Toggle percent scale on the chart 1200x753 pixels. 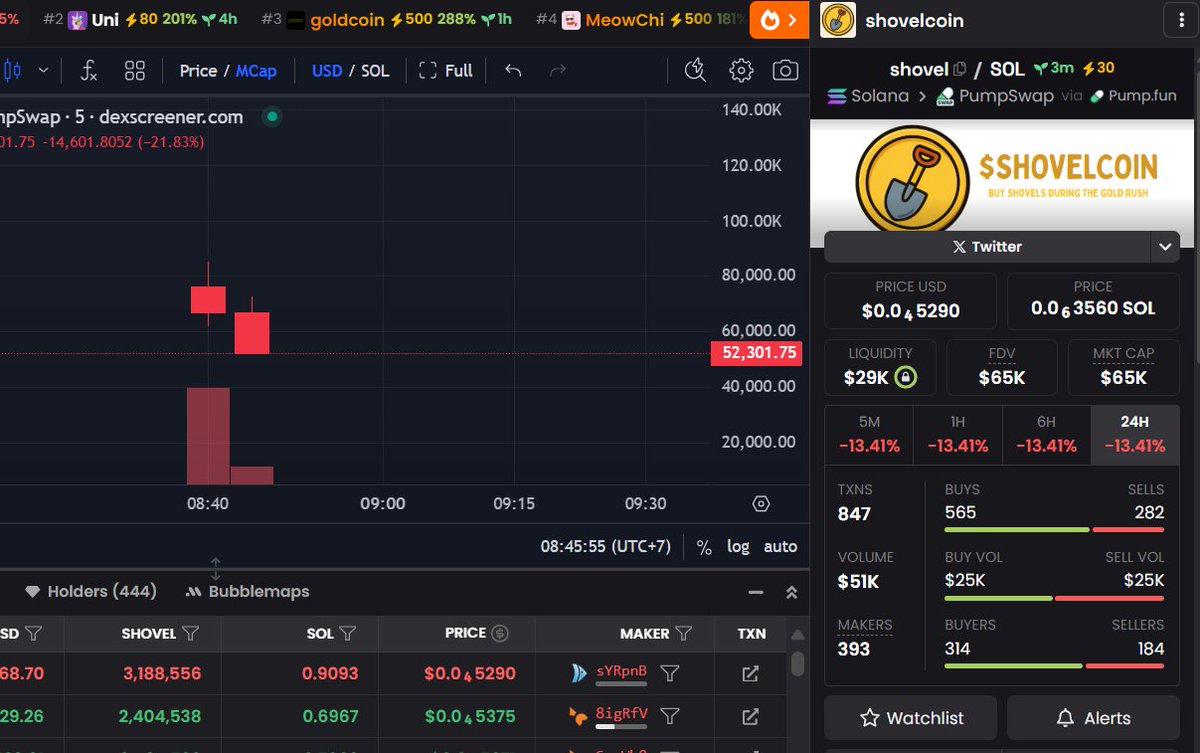(704, 547)
